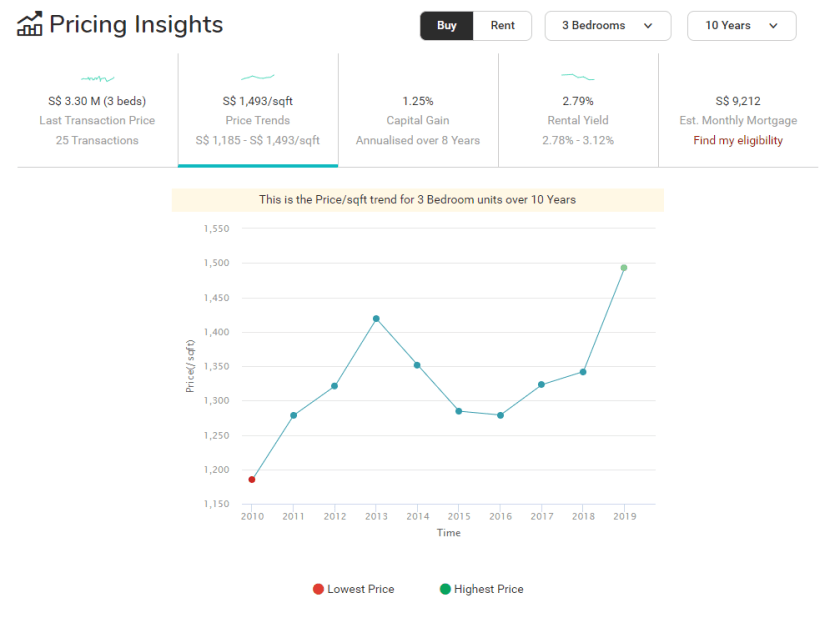The height and width of the screenshot is (618, 840).
Task: Switch to the Rent toggle option
Action: 502,26
